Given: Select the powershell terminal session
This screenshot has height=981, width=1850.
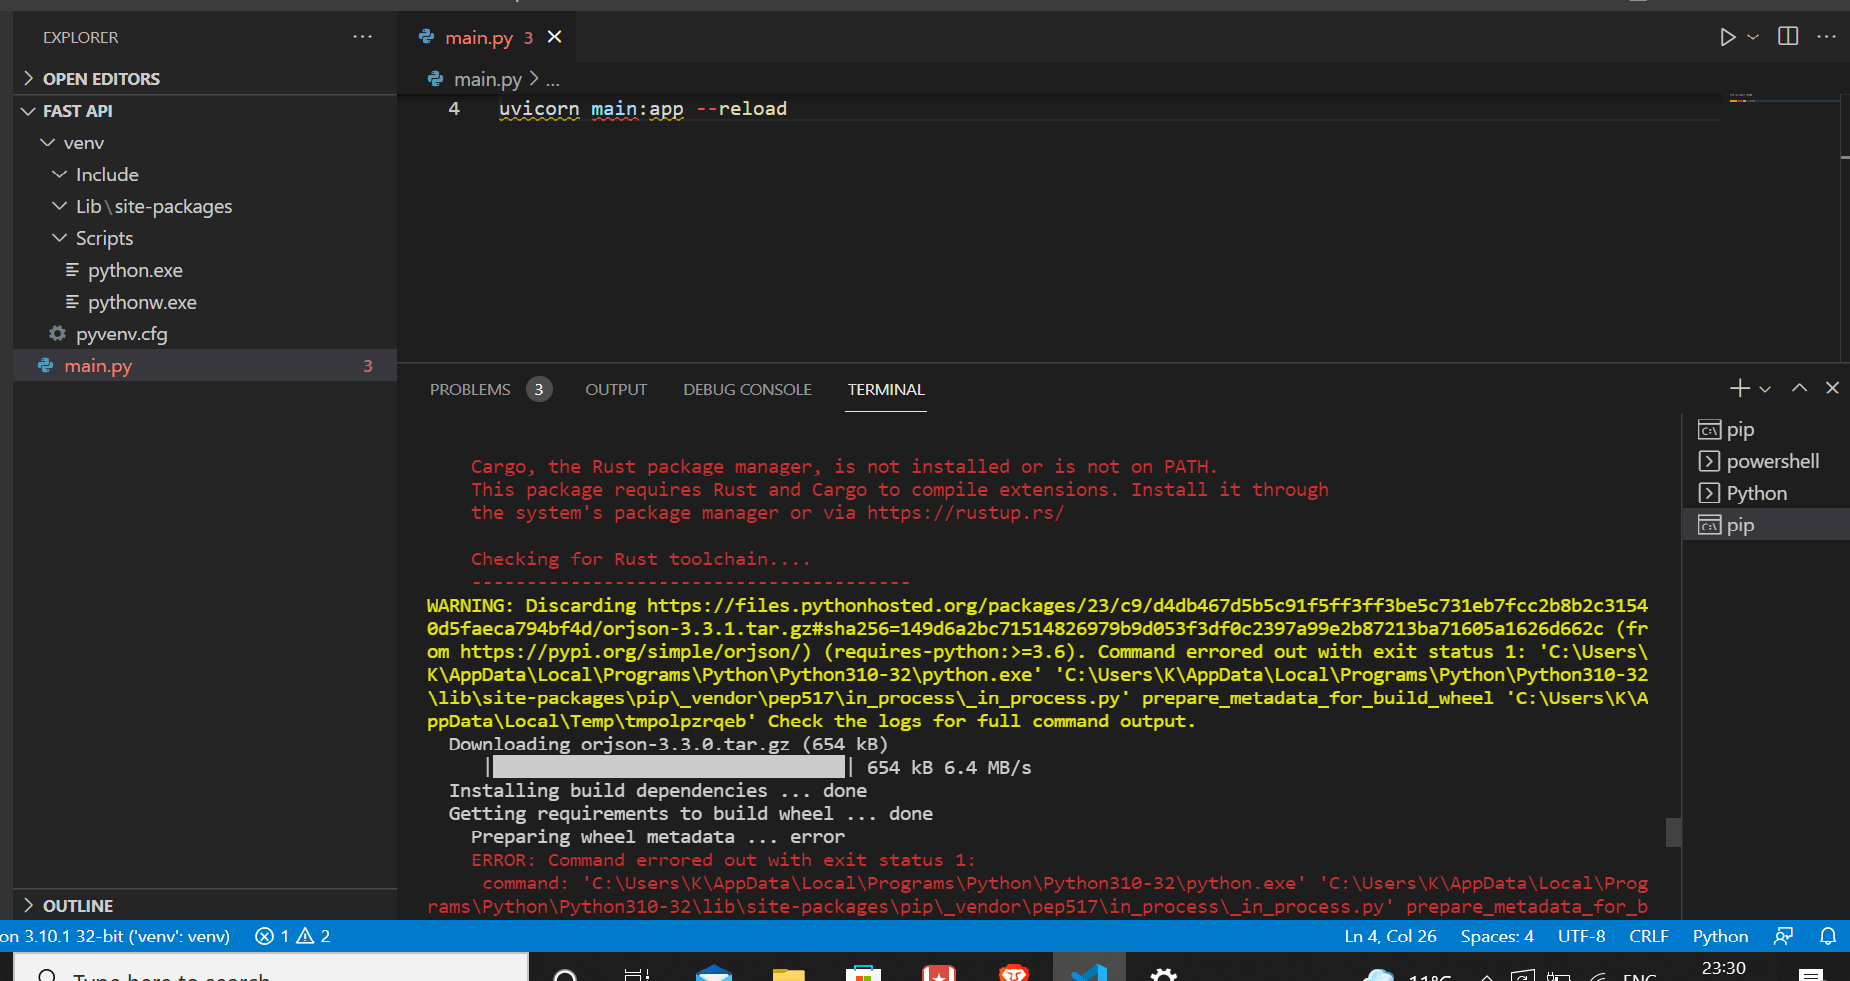Looking at the screenshot, I should (x=1772, y=461).
